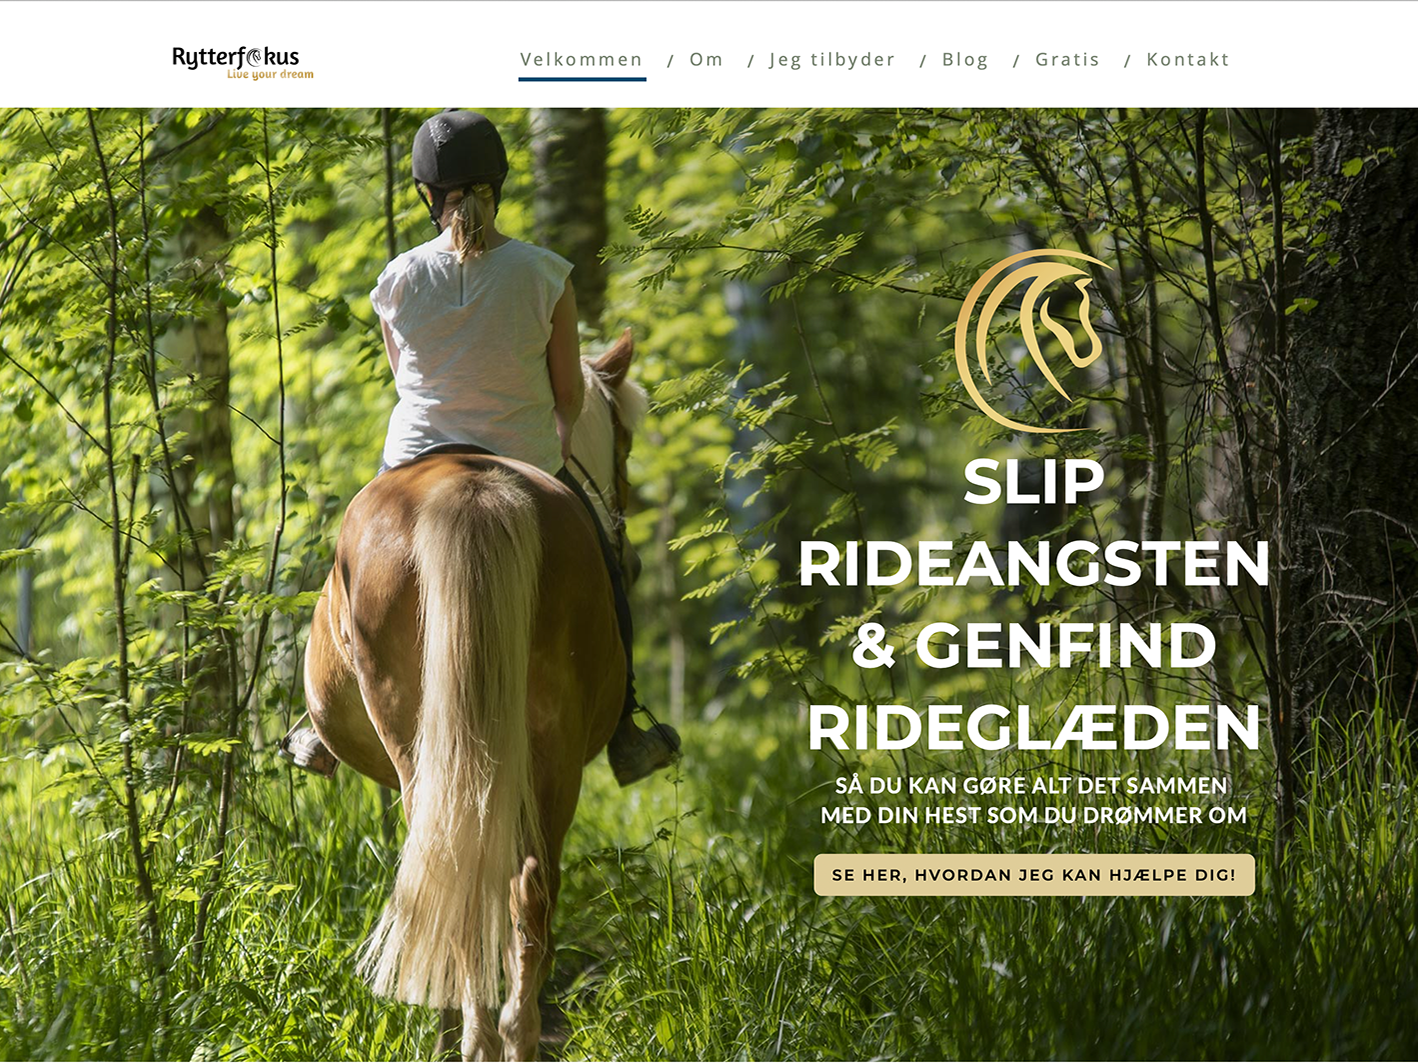Click the rider's black helmet
This screenshot has width=1418, height=1064.
point(460,151)
